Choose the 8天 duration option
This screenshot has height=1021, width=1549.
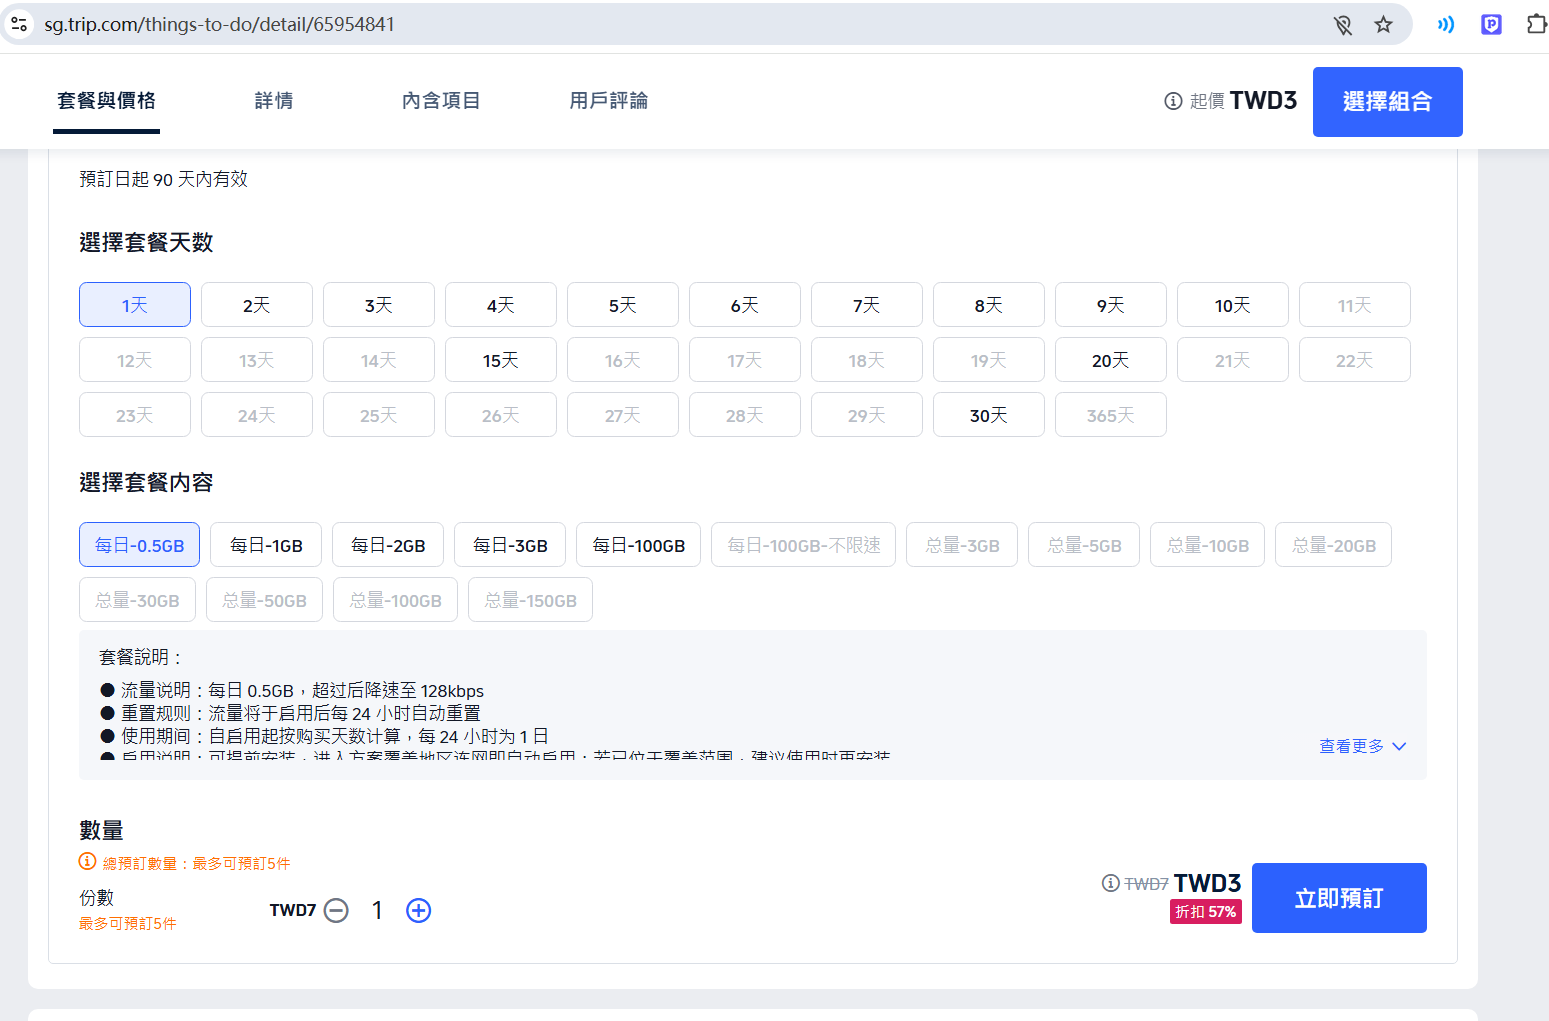point(989,304)
